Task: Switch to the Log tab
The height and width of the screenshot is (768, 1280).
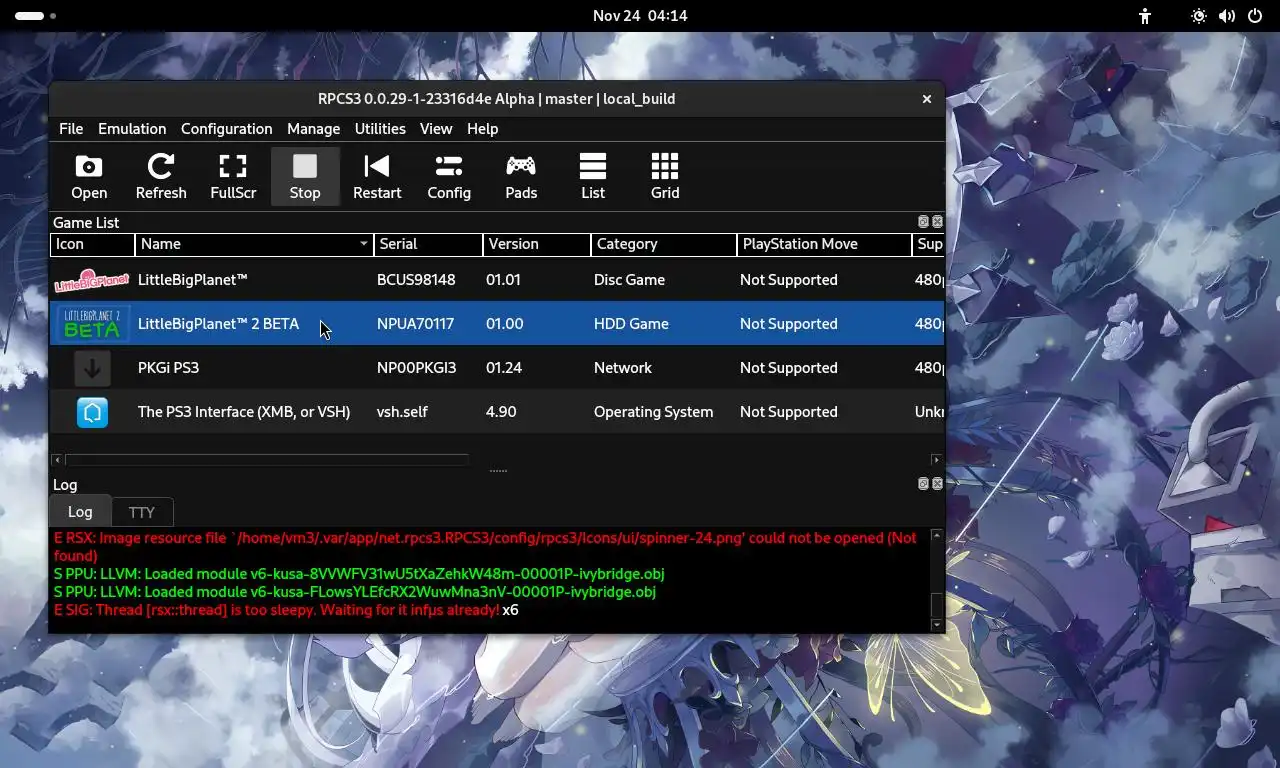Action: click(80, 511)
